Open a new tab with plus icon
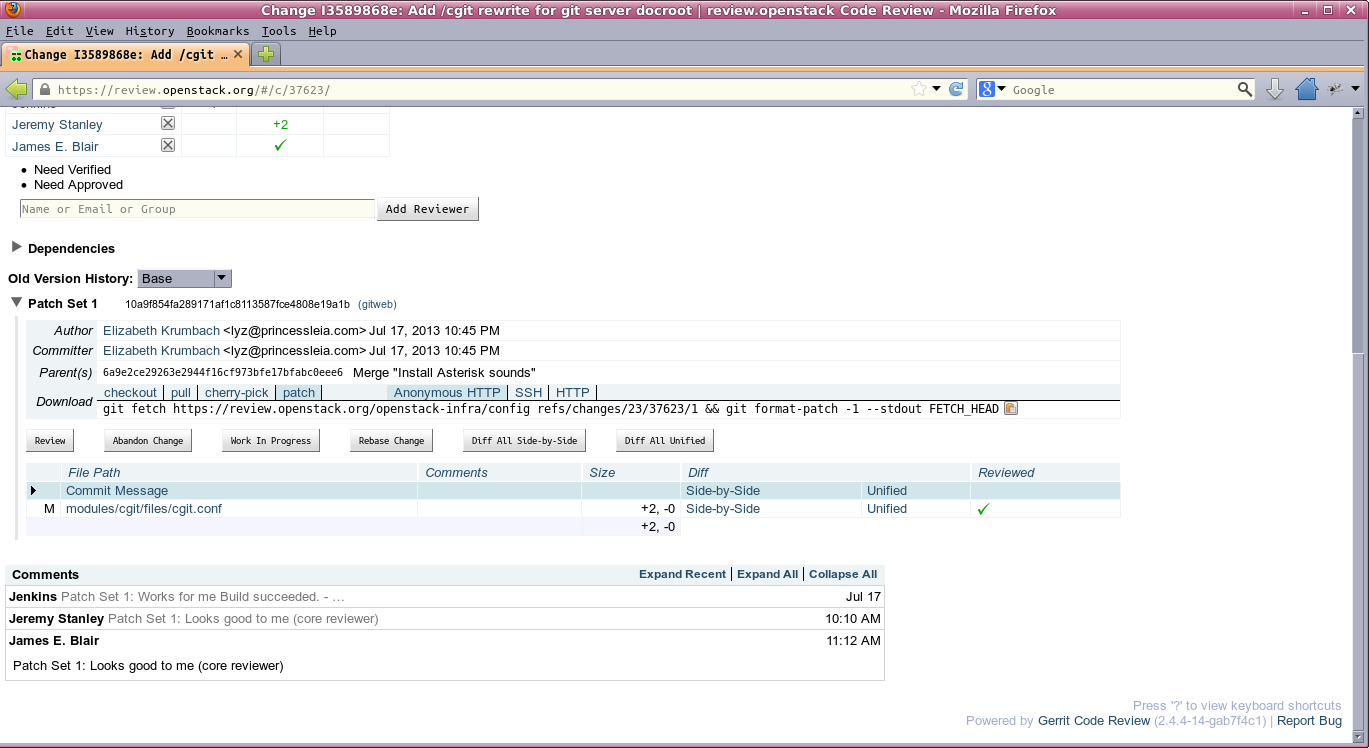Screen dimensions: 1369x748 click(265, 54)
